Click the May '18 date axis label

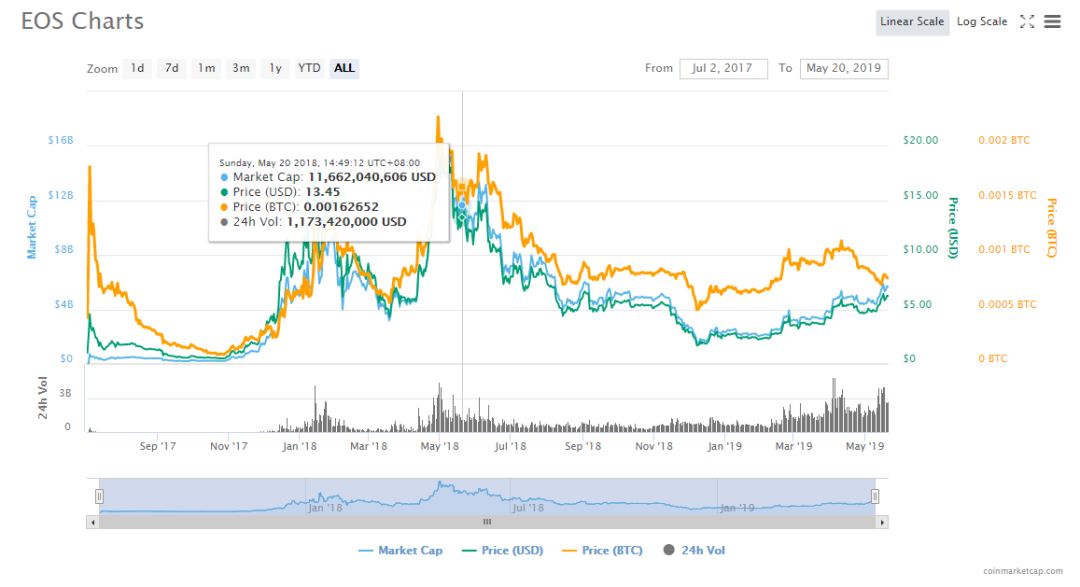click(x=439, y=446)
